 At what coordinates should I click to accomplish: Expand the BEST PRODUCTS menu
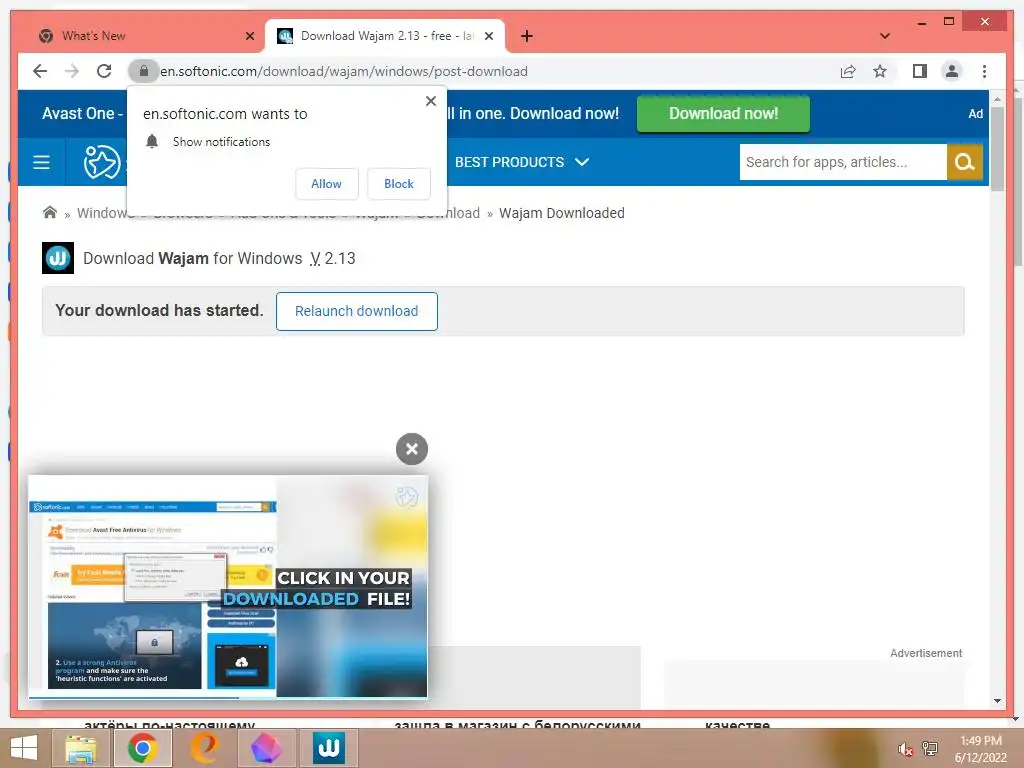[x=521, y=162]
